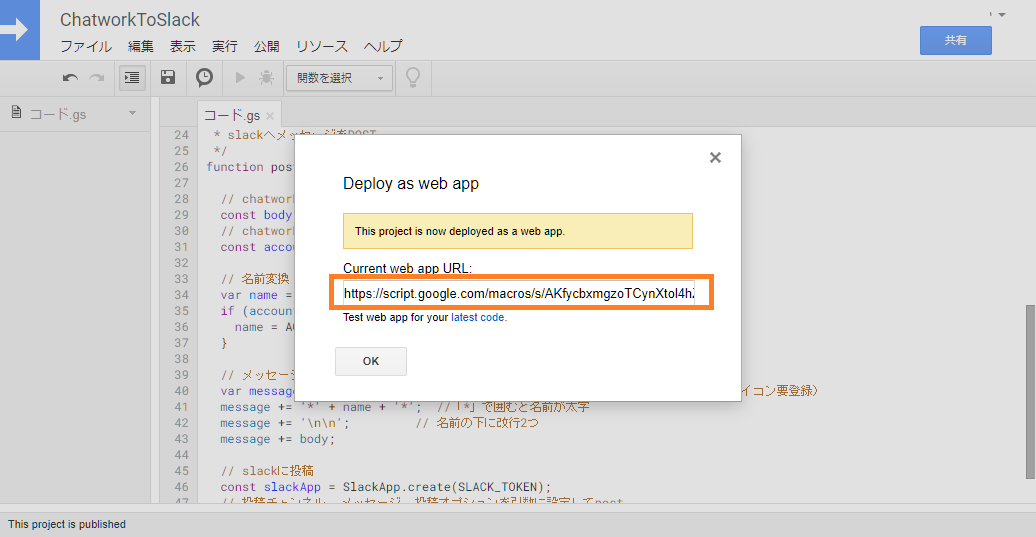Click the '// slackに投稿' comment line

click(267, 471)
